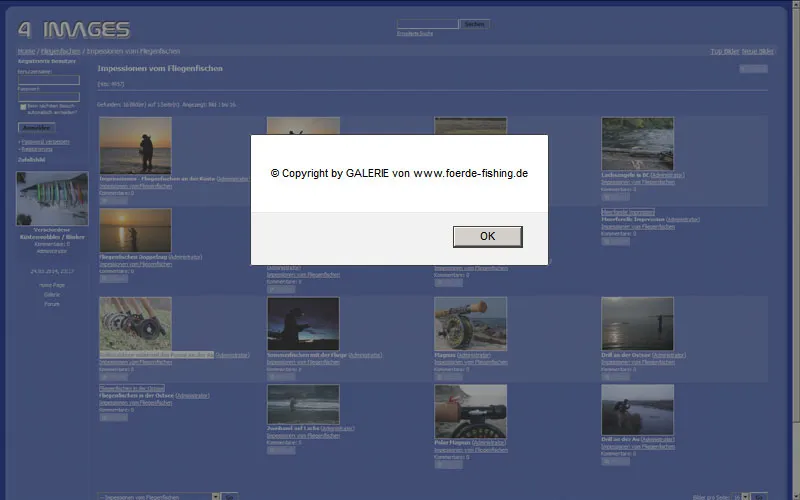Viewport: 800px width, 500px height.
Task: Open the Polar Magnus reel thumbnail
Action: click(470, 410)
